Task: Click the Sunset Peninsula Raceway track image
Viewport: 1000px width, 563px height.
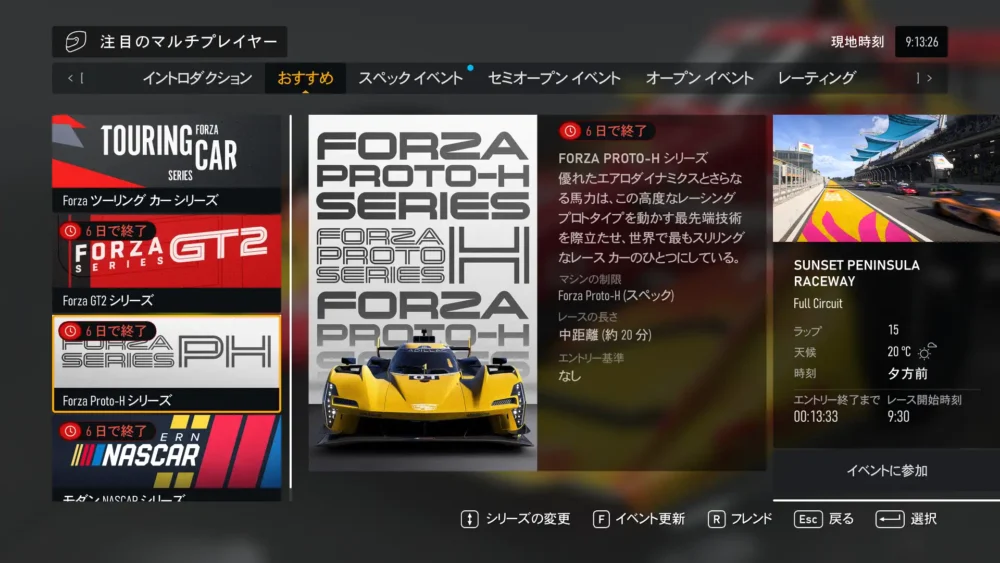Action: (886, 179)
